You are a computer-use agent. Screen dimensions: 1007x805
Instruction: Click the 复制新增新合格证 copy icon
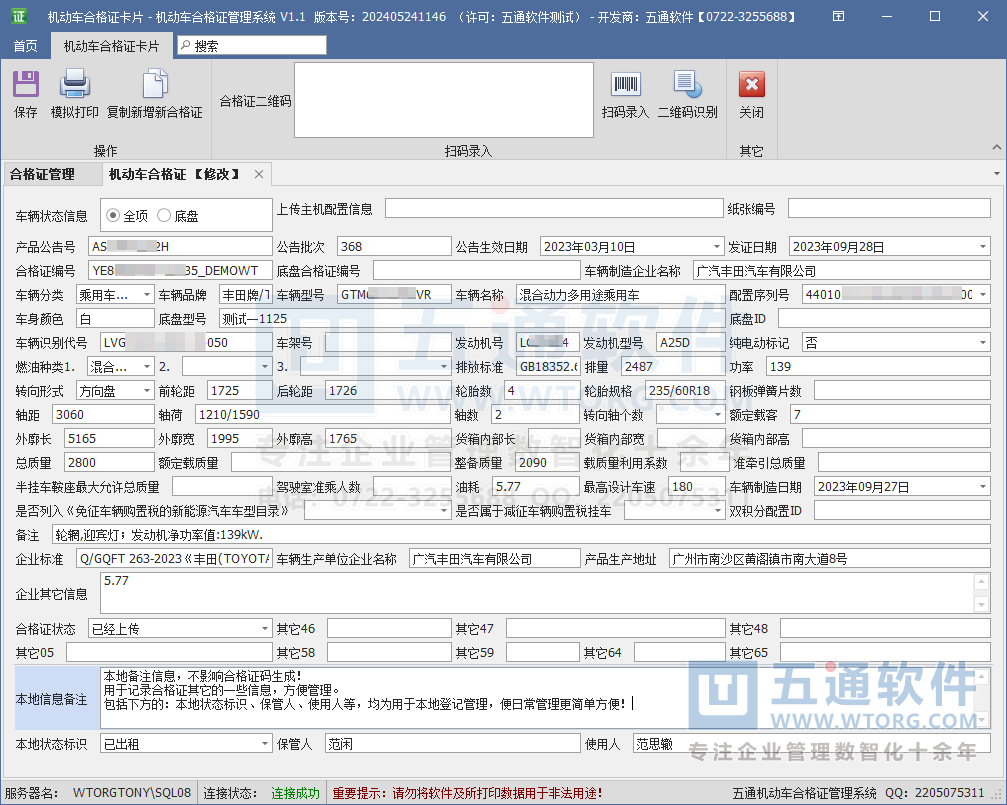154,85
